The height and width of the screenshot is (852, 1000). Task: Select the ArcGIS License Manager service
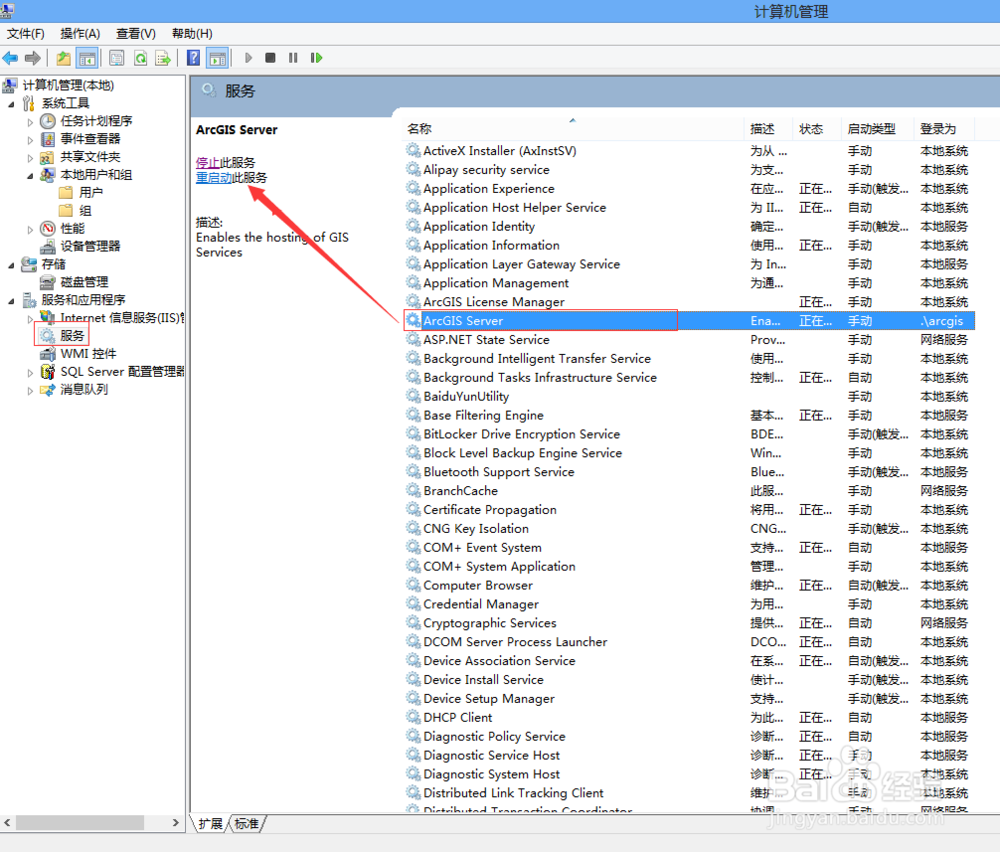coord(689,302)
